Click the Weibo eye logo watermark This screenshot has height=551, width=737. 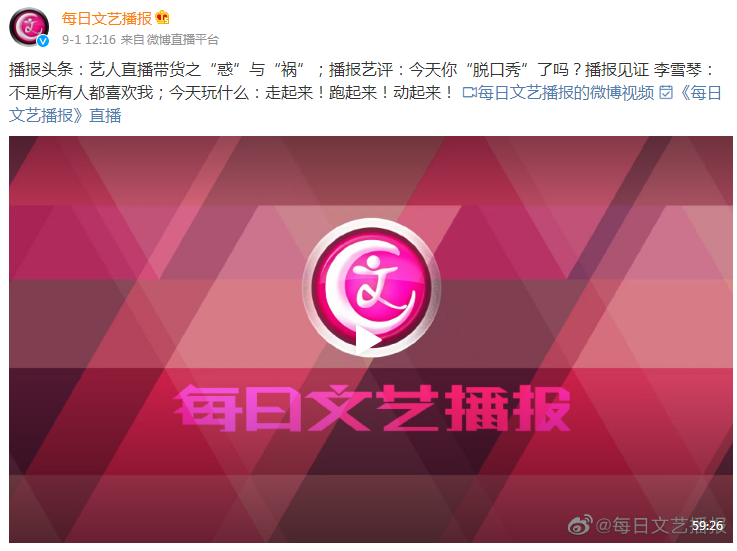click(580, 524)
